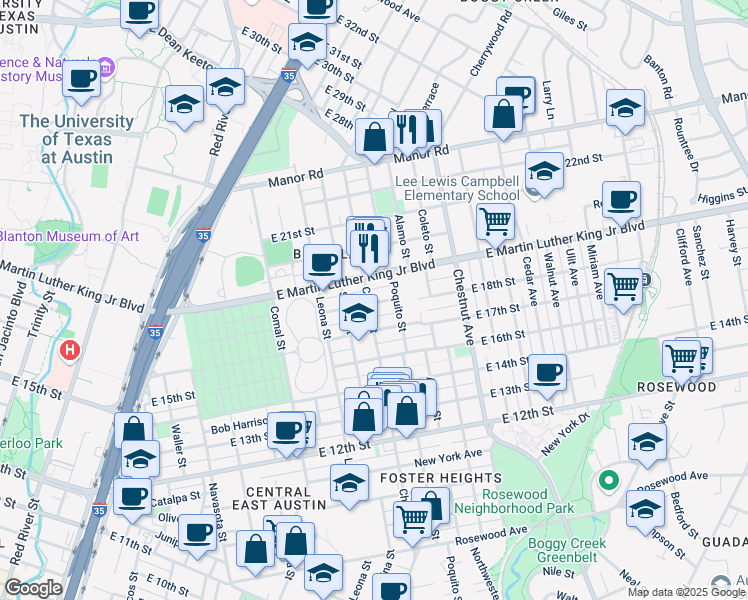Open school marker left of FOSTER HEIGHTS label

point(349,484)
